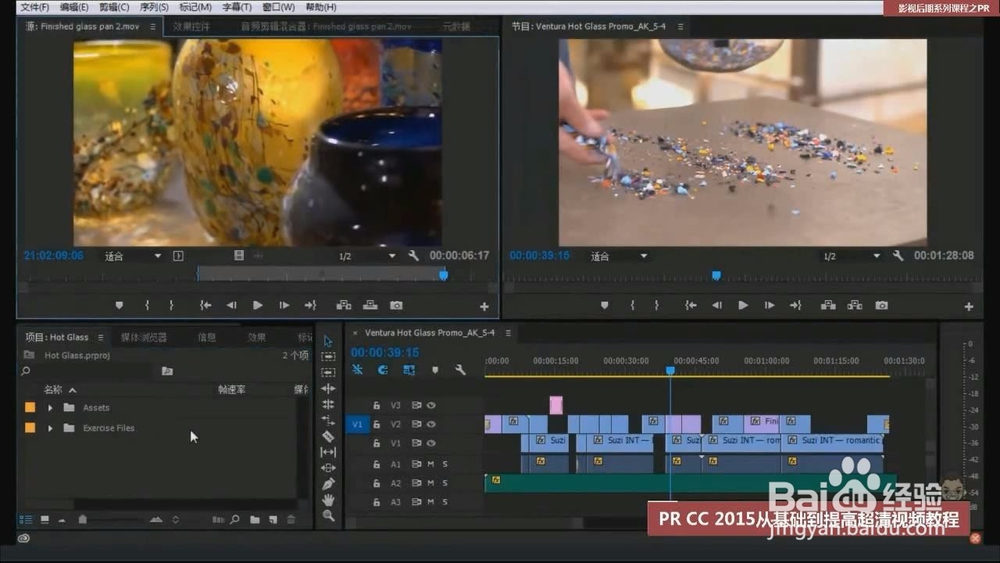1000x563 pixels.
Task: Mark In point in Program monitor
Action: (x=632, y=305)
